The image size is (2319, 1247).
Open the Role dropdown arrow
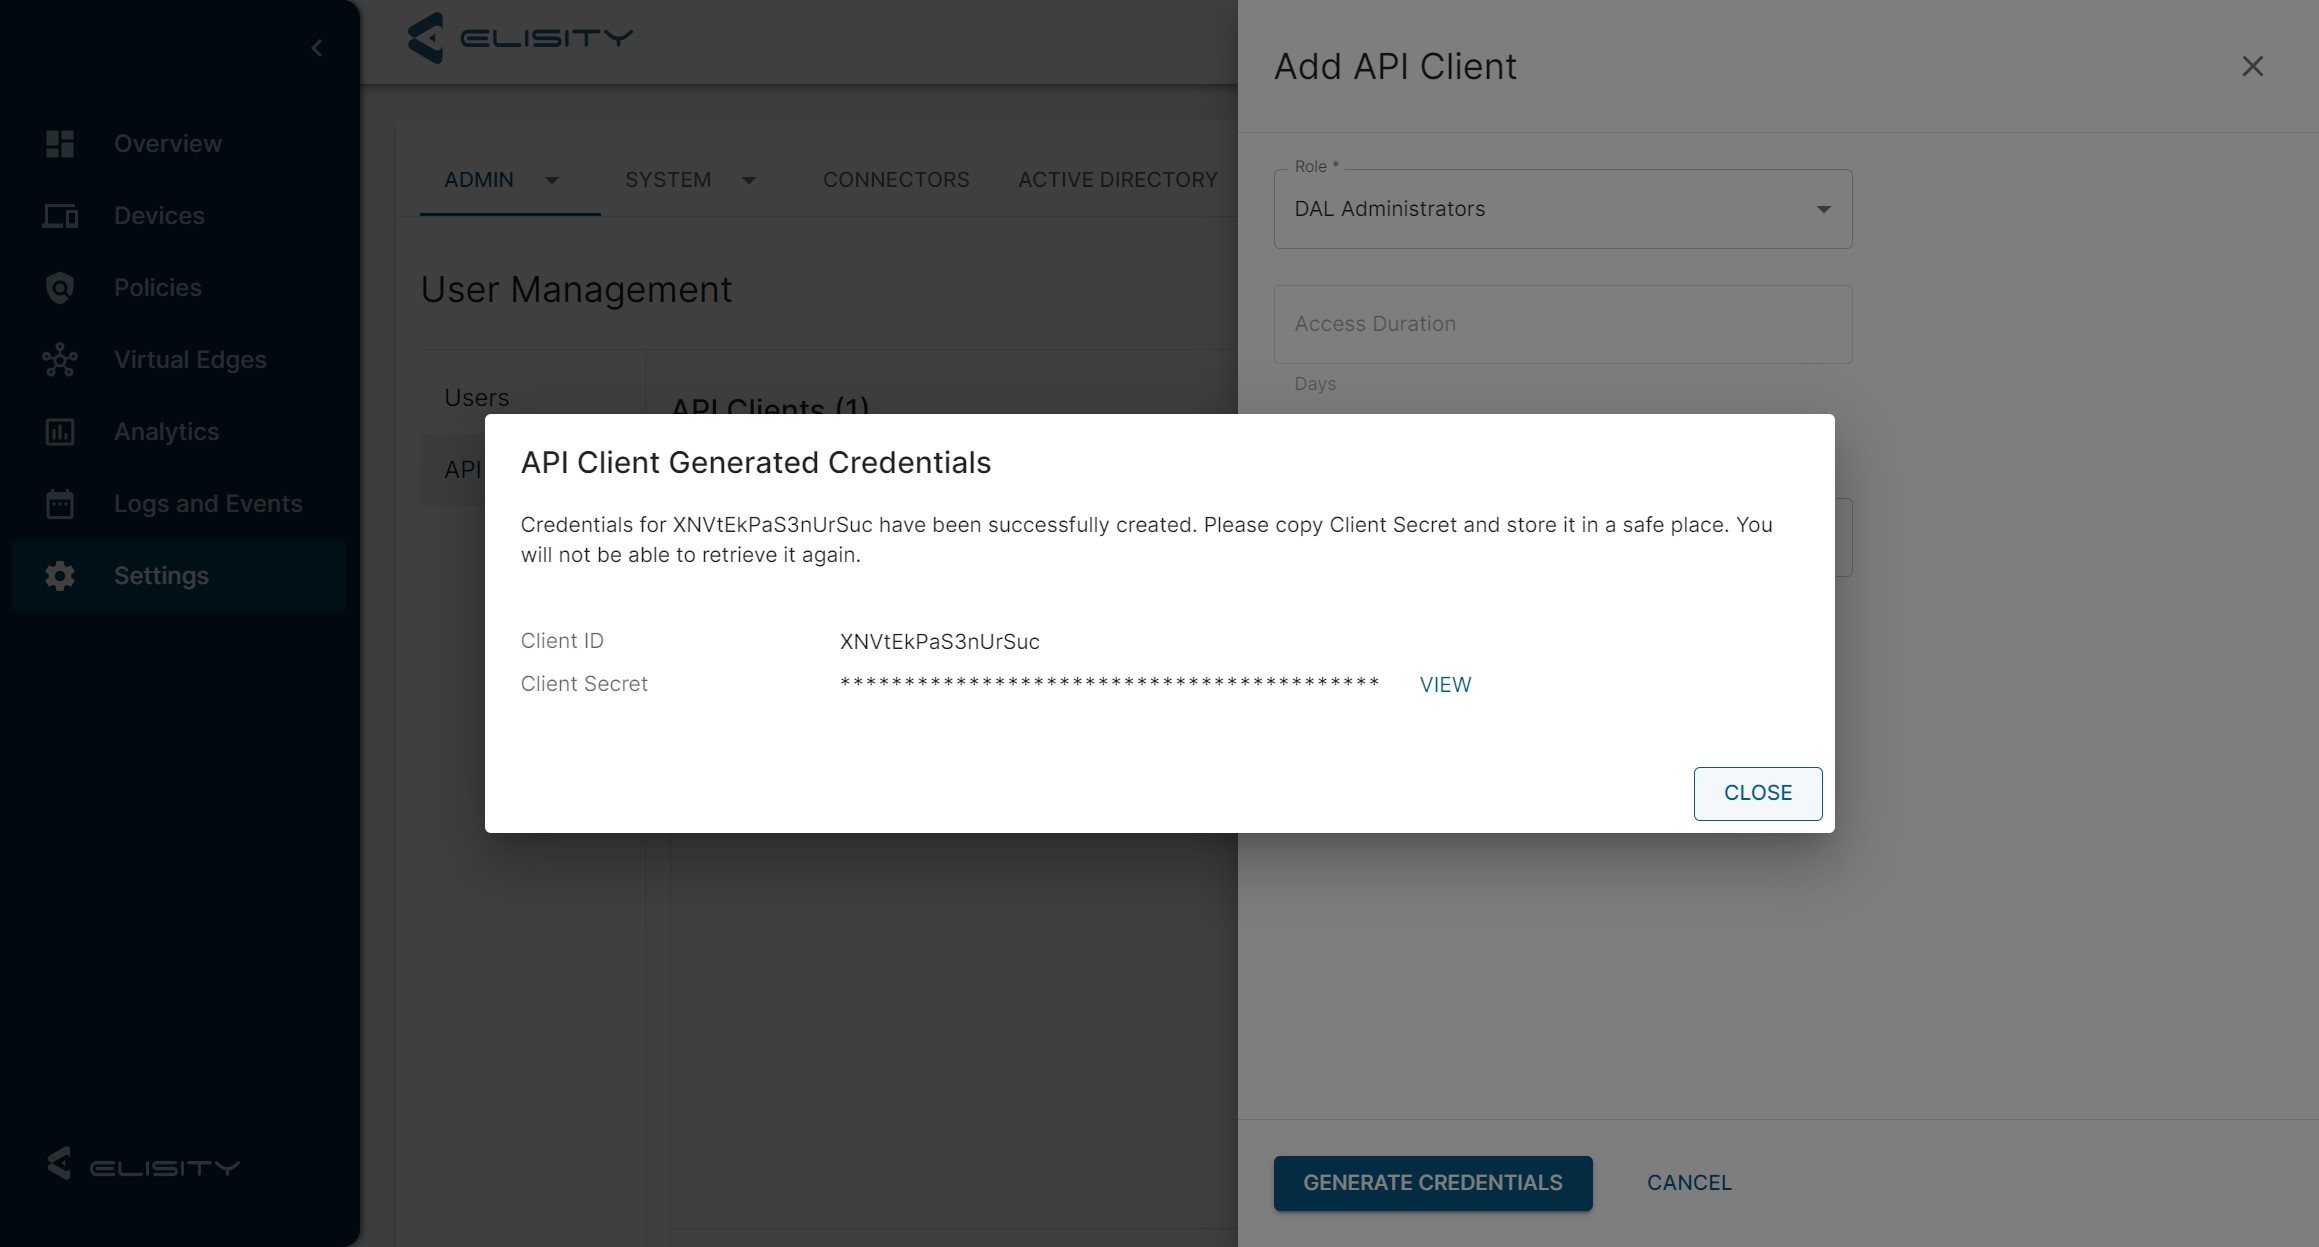point(1823,209)
